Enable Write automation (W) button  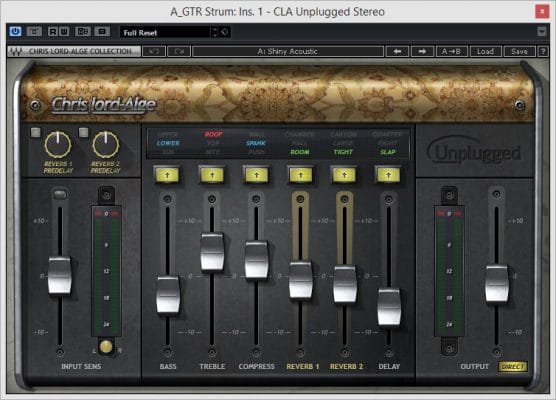(x=64, y=32)
